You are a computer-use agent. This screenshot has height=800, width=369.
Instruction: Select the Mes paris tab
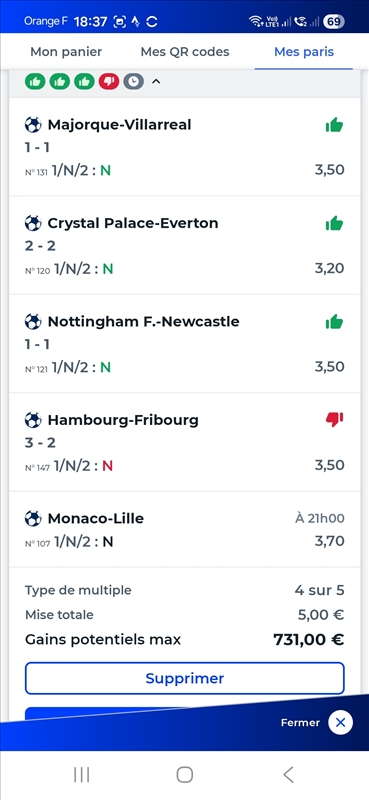[x=304, y=52]
